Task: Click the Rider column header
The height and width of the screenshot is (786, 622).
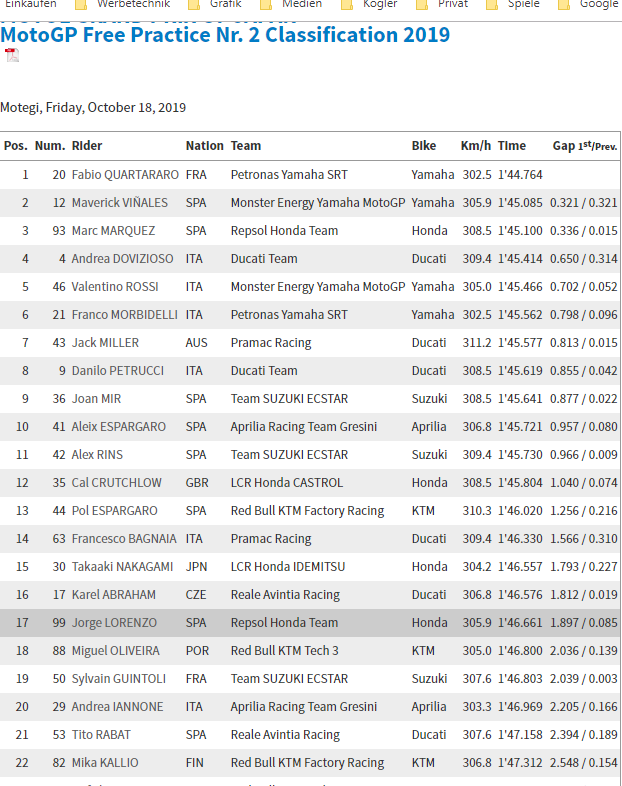Action: [87, 146]
